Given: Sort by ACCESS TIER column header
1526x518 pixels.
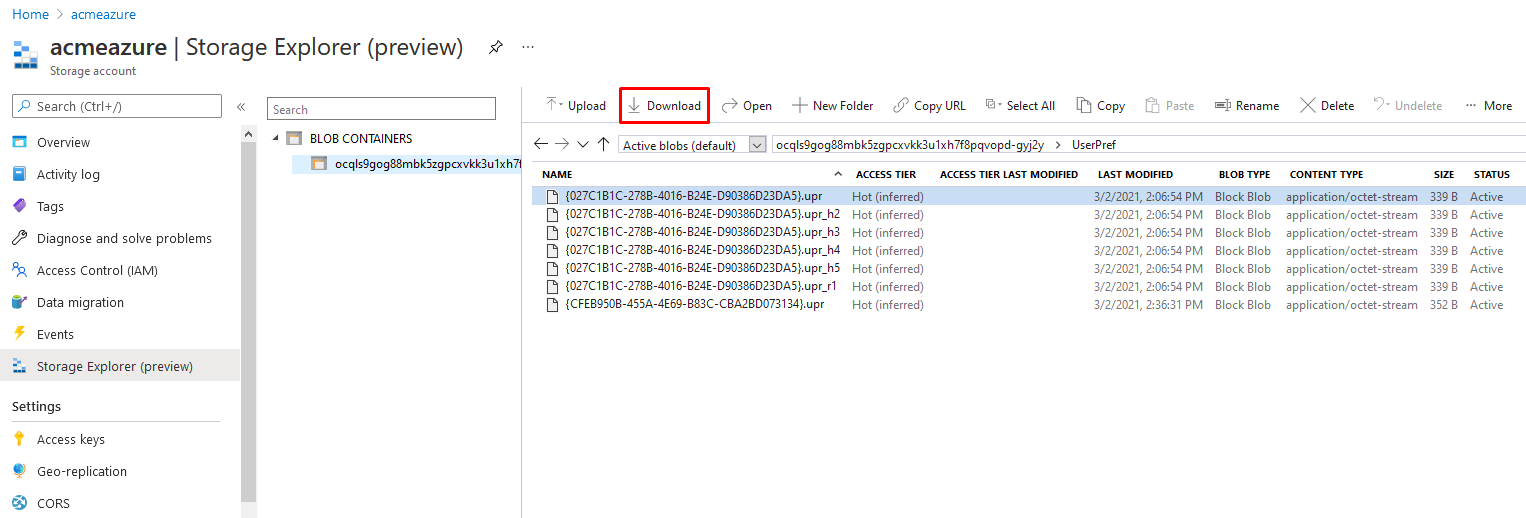Looking at the screenshot, I should [886, 174].
